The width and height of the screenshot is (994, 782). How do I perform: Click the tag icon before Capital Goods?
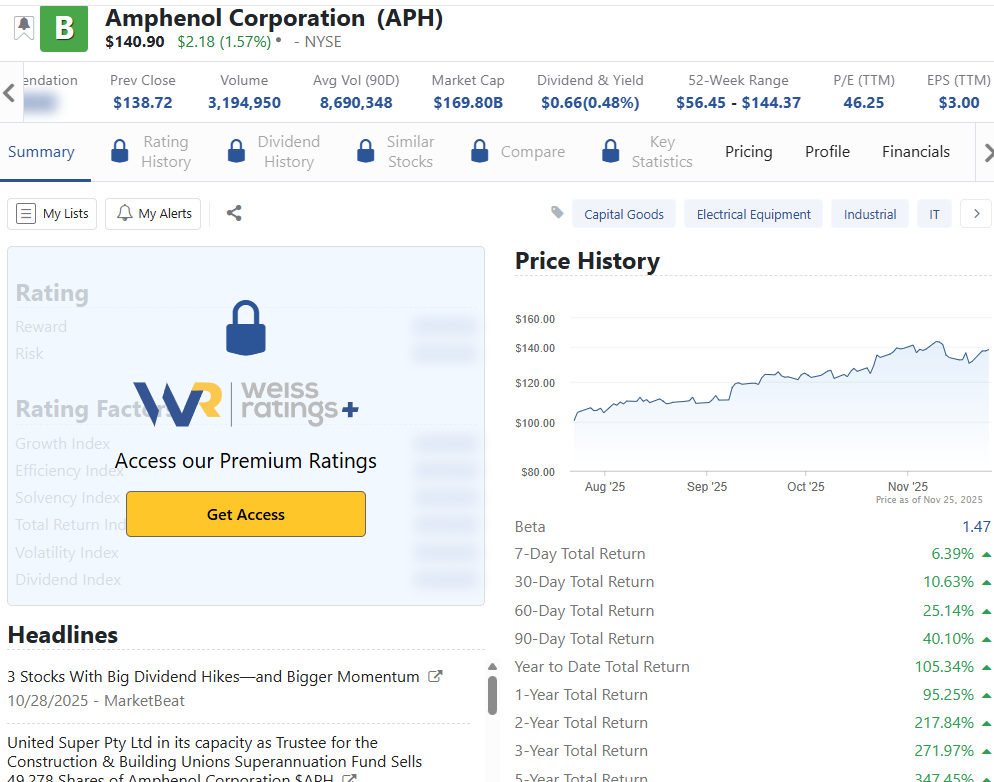557,213
